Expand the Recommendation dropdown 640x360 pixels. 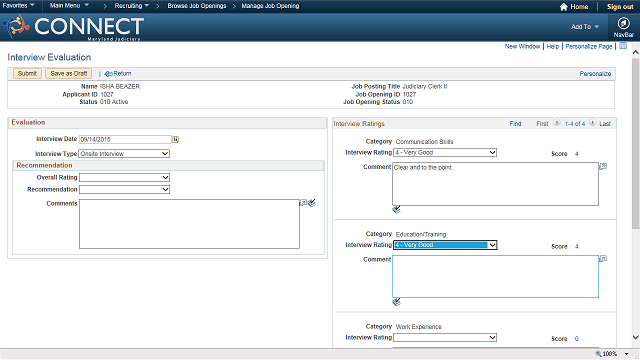click(x=165, y=189)
